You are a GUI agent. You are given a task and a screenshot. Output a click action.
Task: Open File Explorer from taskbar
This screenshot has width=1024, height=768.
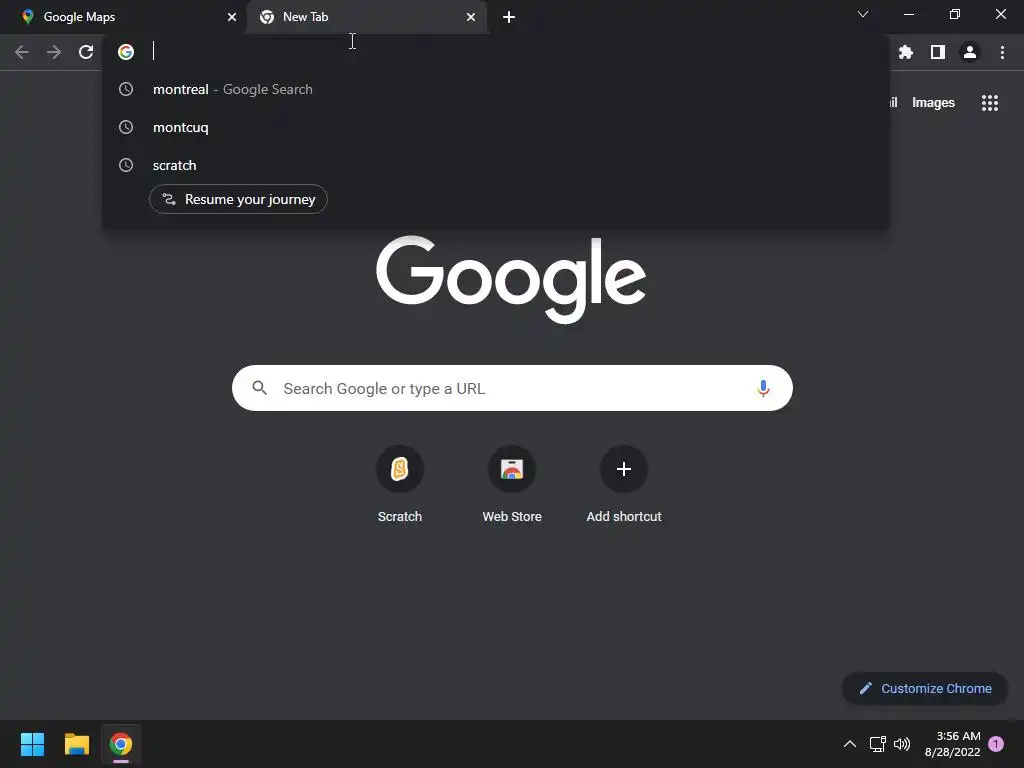[x=76, y=744]
